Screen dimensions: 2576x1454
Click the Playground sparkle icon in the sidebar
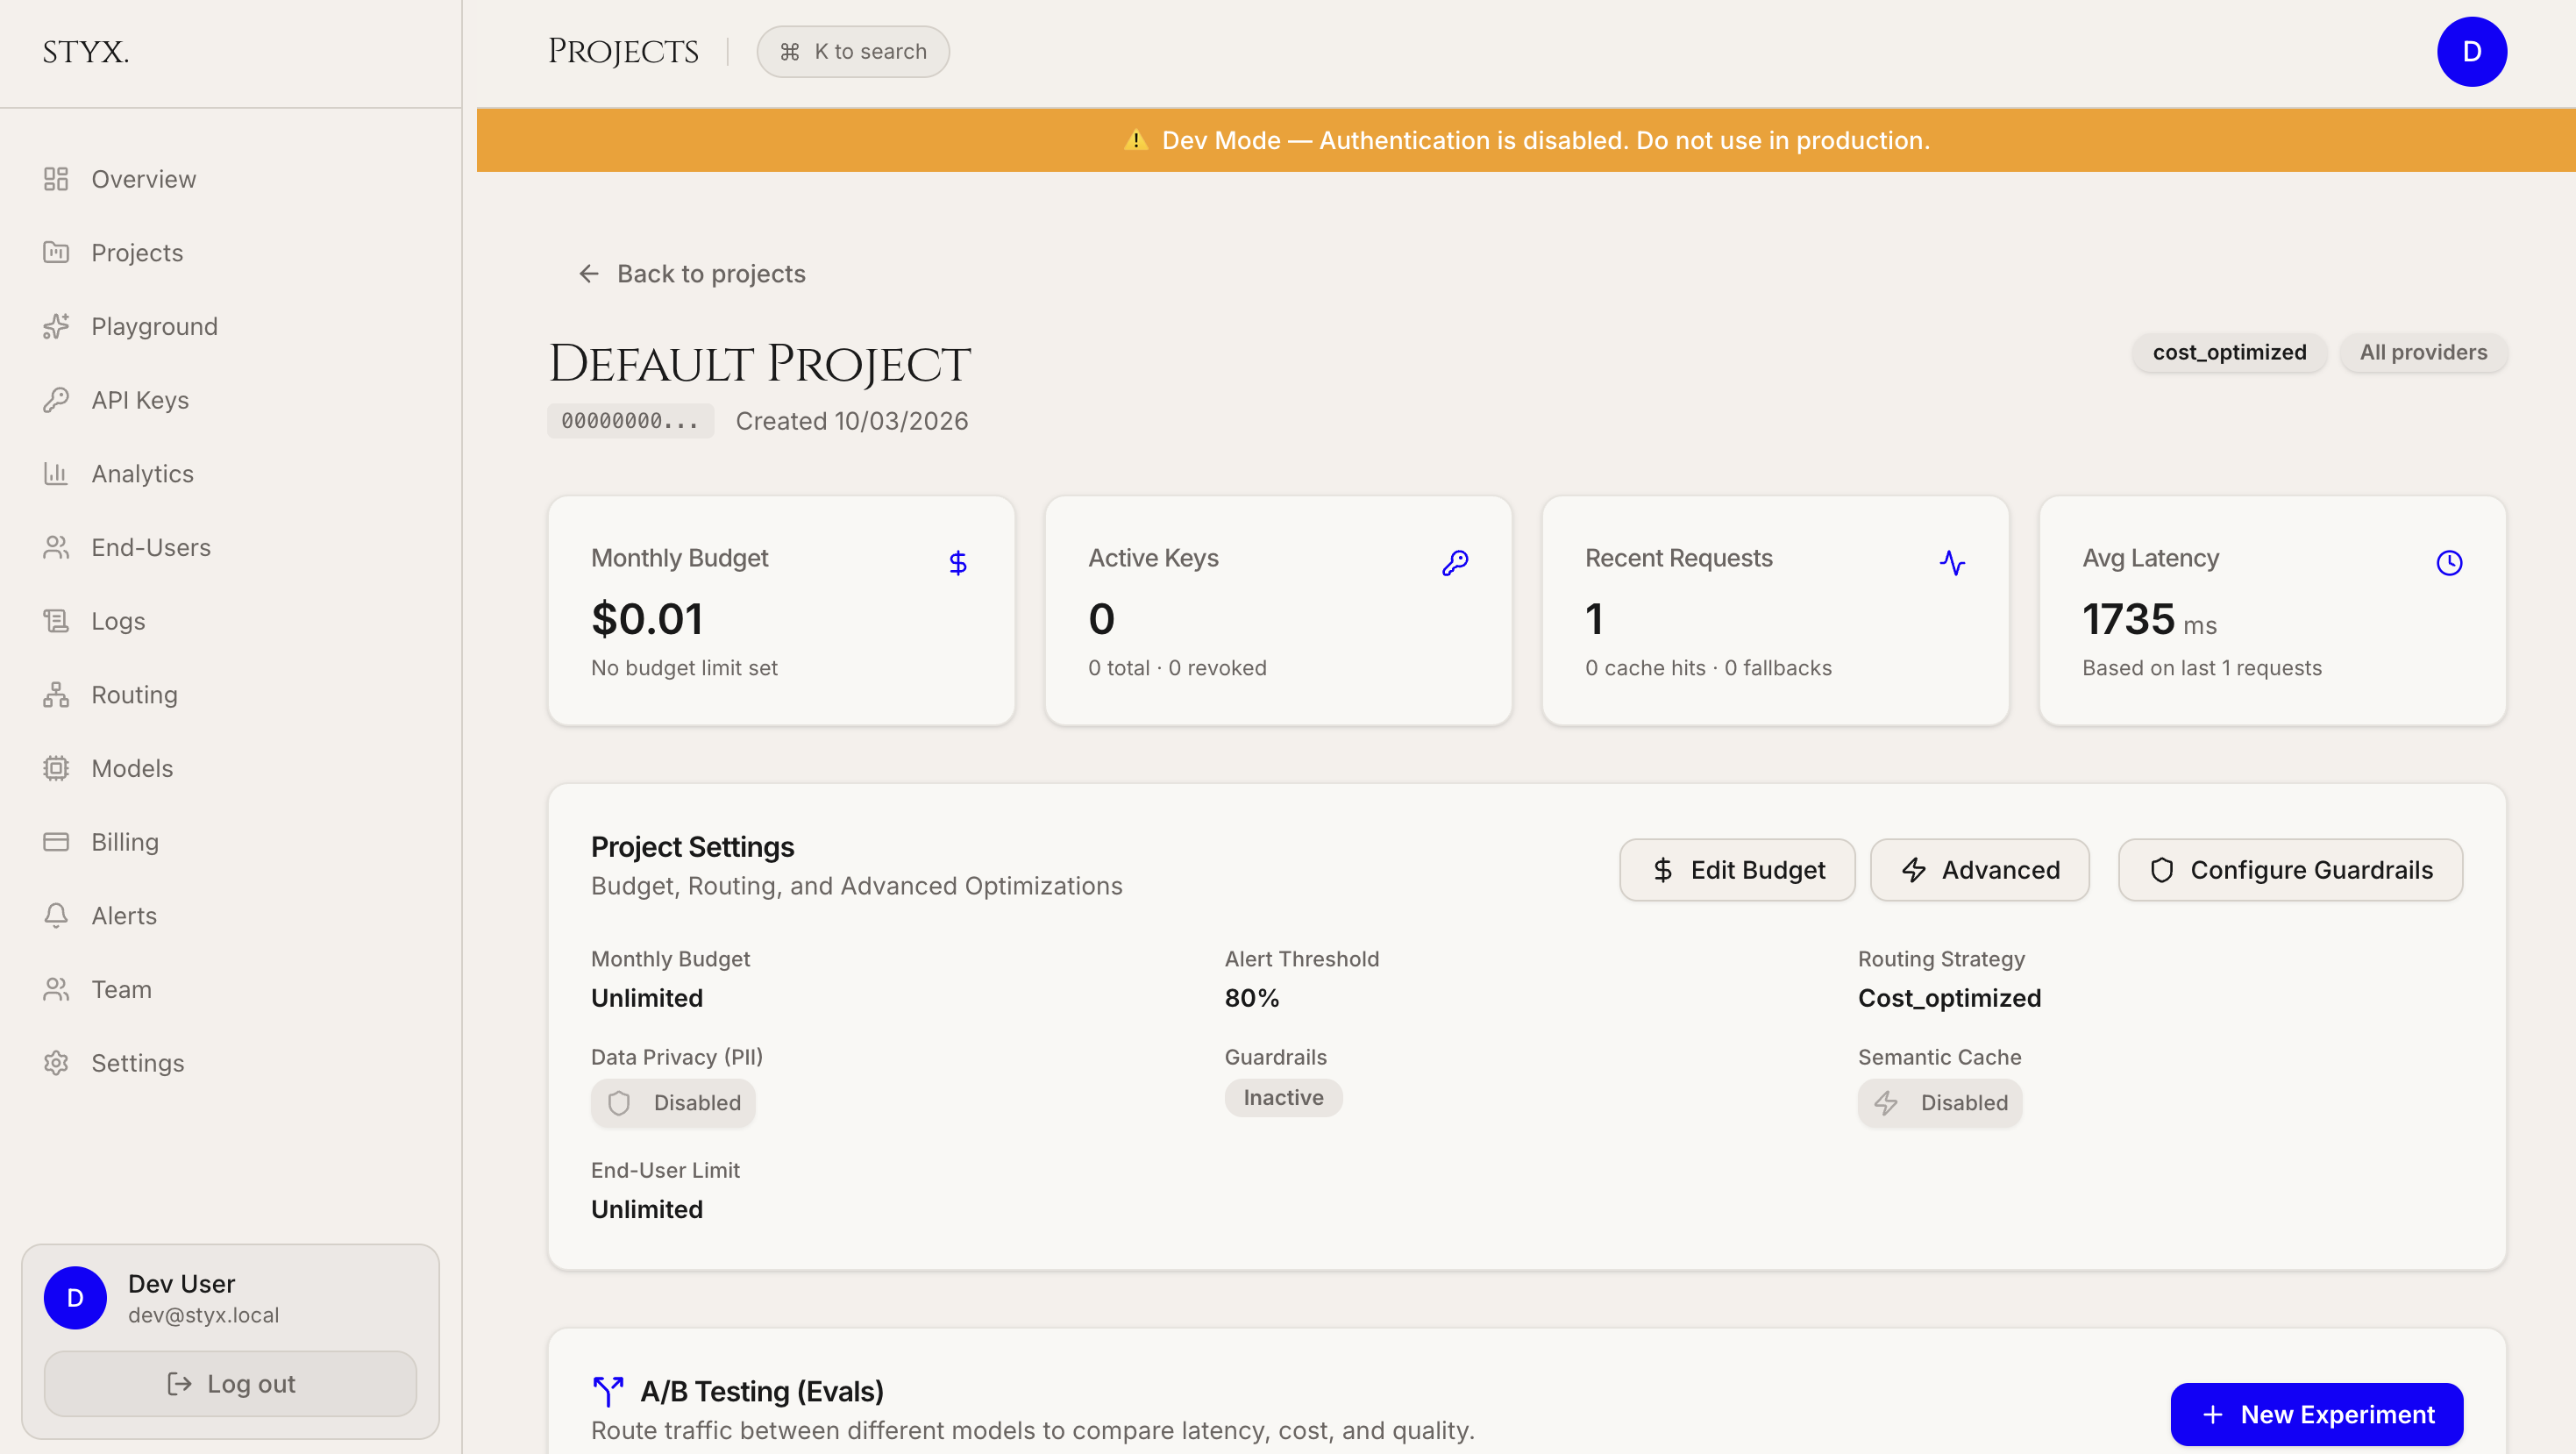[x=56, y=326]
